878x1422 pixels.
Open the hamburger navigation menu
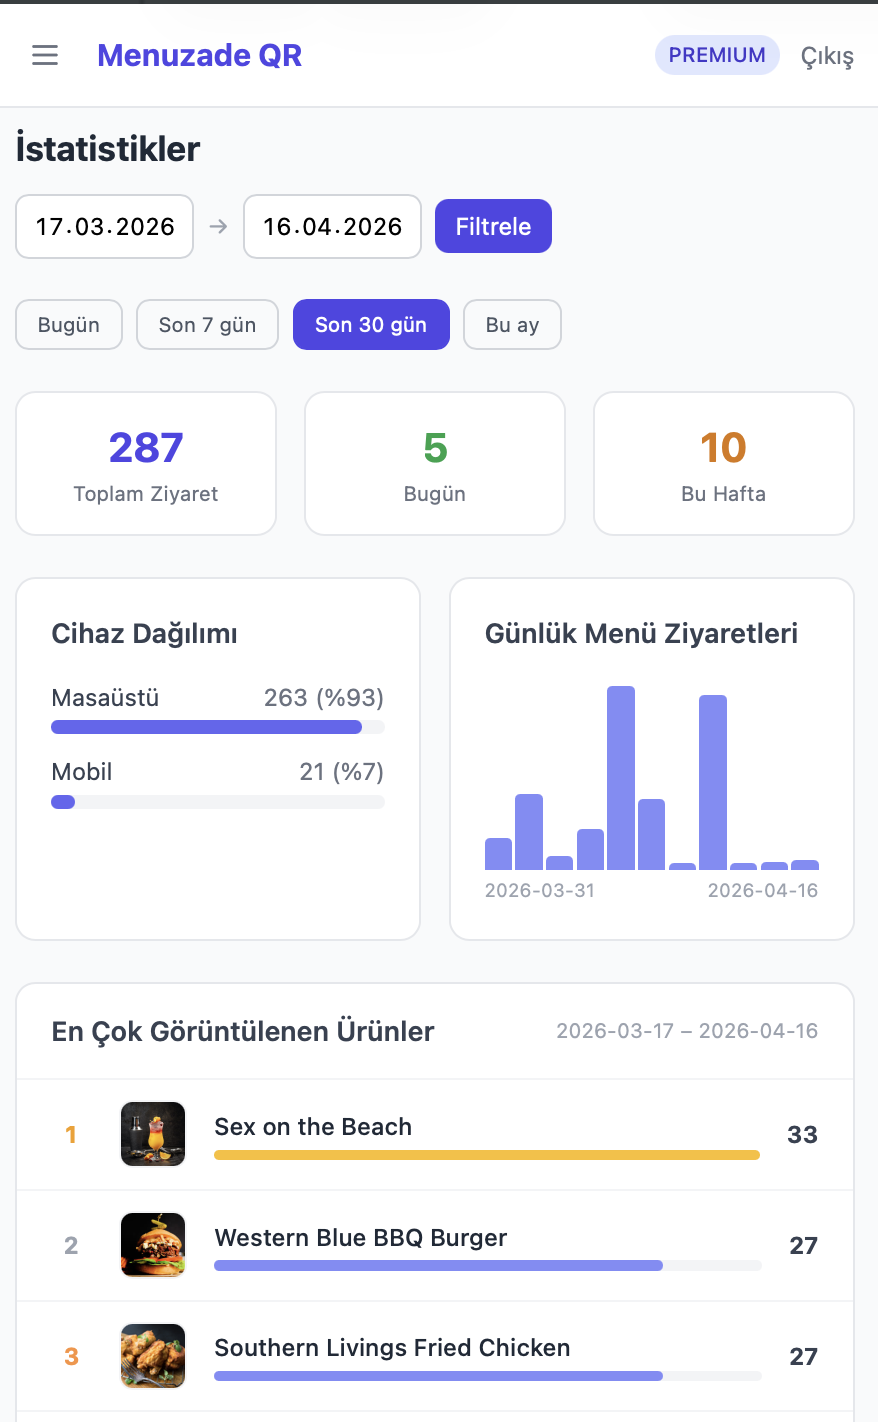tap(44, 55)
